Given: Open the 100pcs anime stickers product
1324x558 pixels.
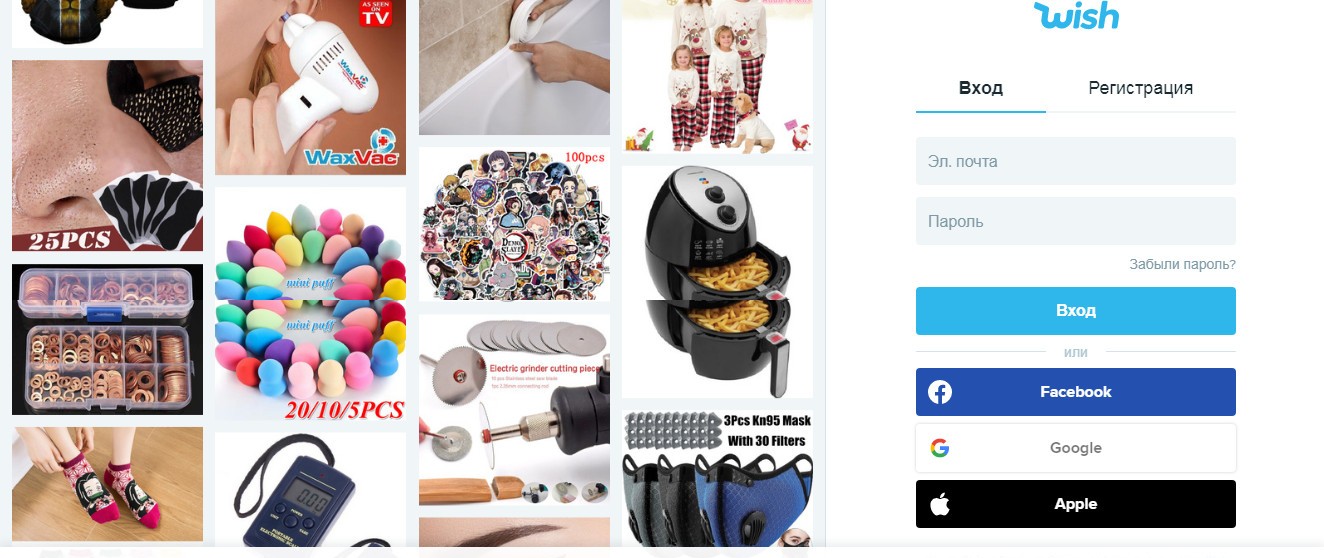Looking at the screenshot, I should point(514,225).
